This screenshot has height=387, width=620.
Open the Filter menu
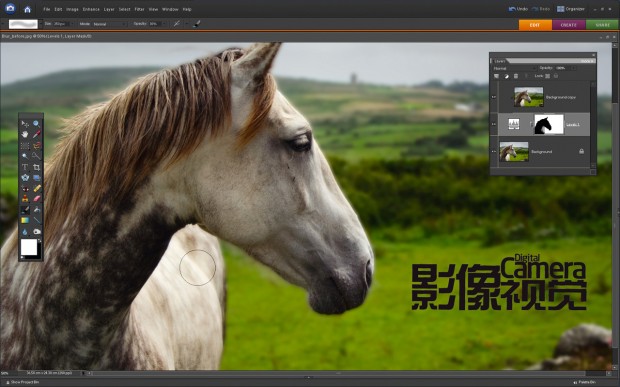139,9
